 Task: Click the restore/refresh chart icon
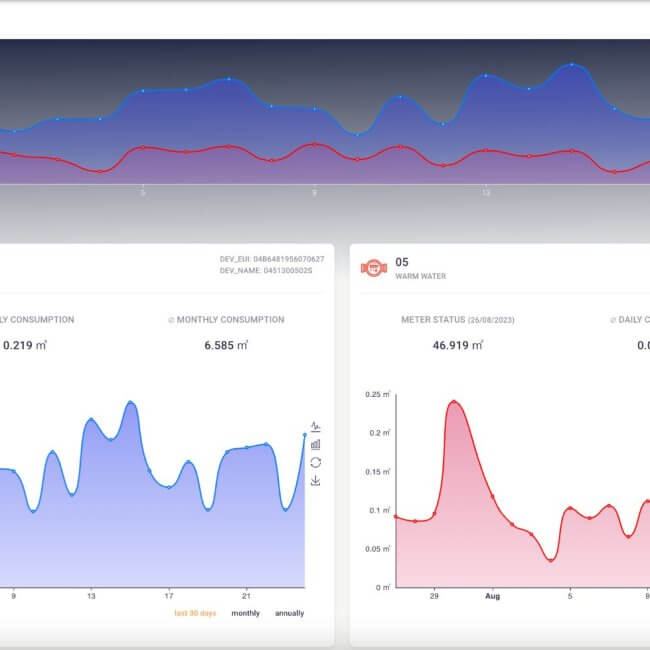pos(315,462)
